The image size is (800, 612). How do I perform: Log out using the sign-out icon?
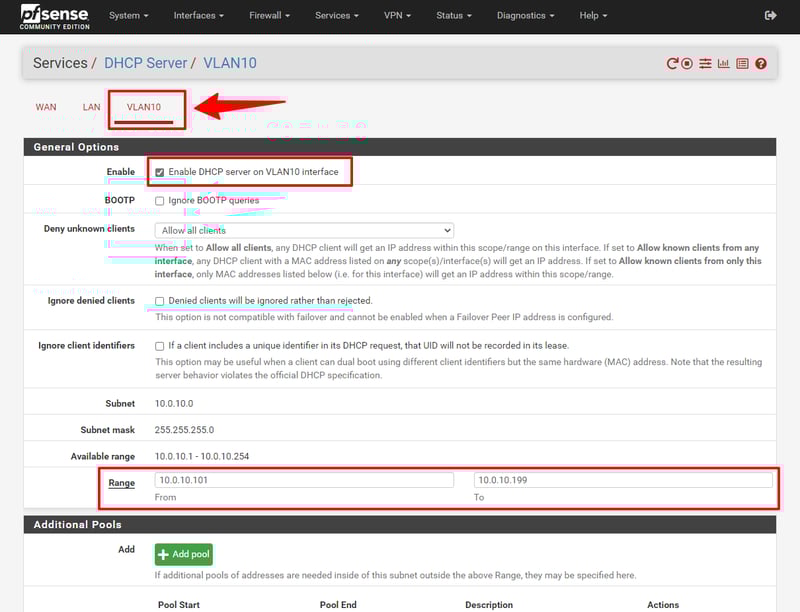tap(770, 15)
